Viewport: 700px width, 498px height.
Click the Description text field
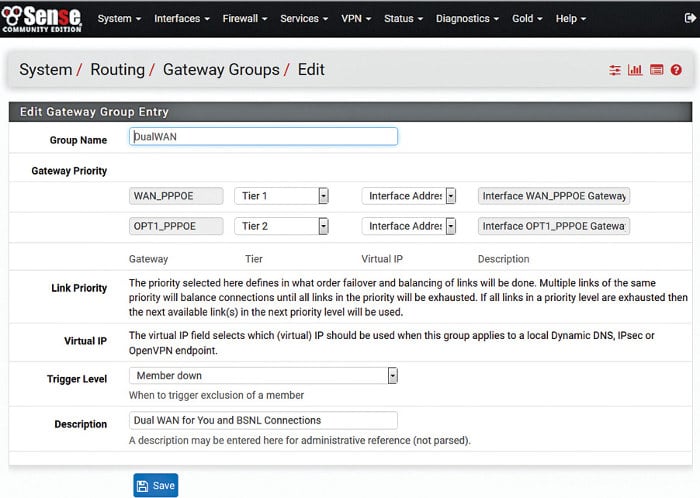tap(263, 420)
